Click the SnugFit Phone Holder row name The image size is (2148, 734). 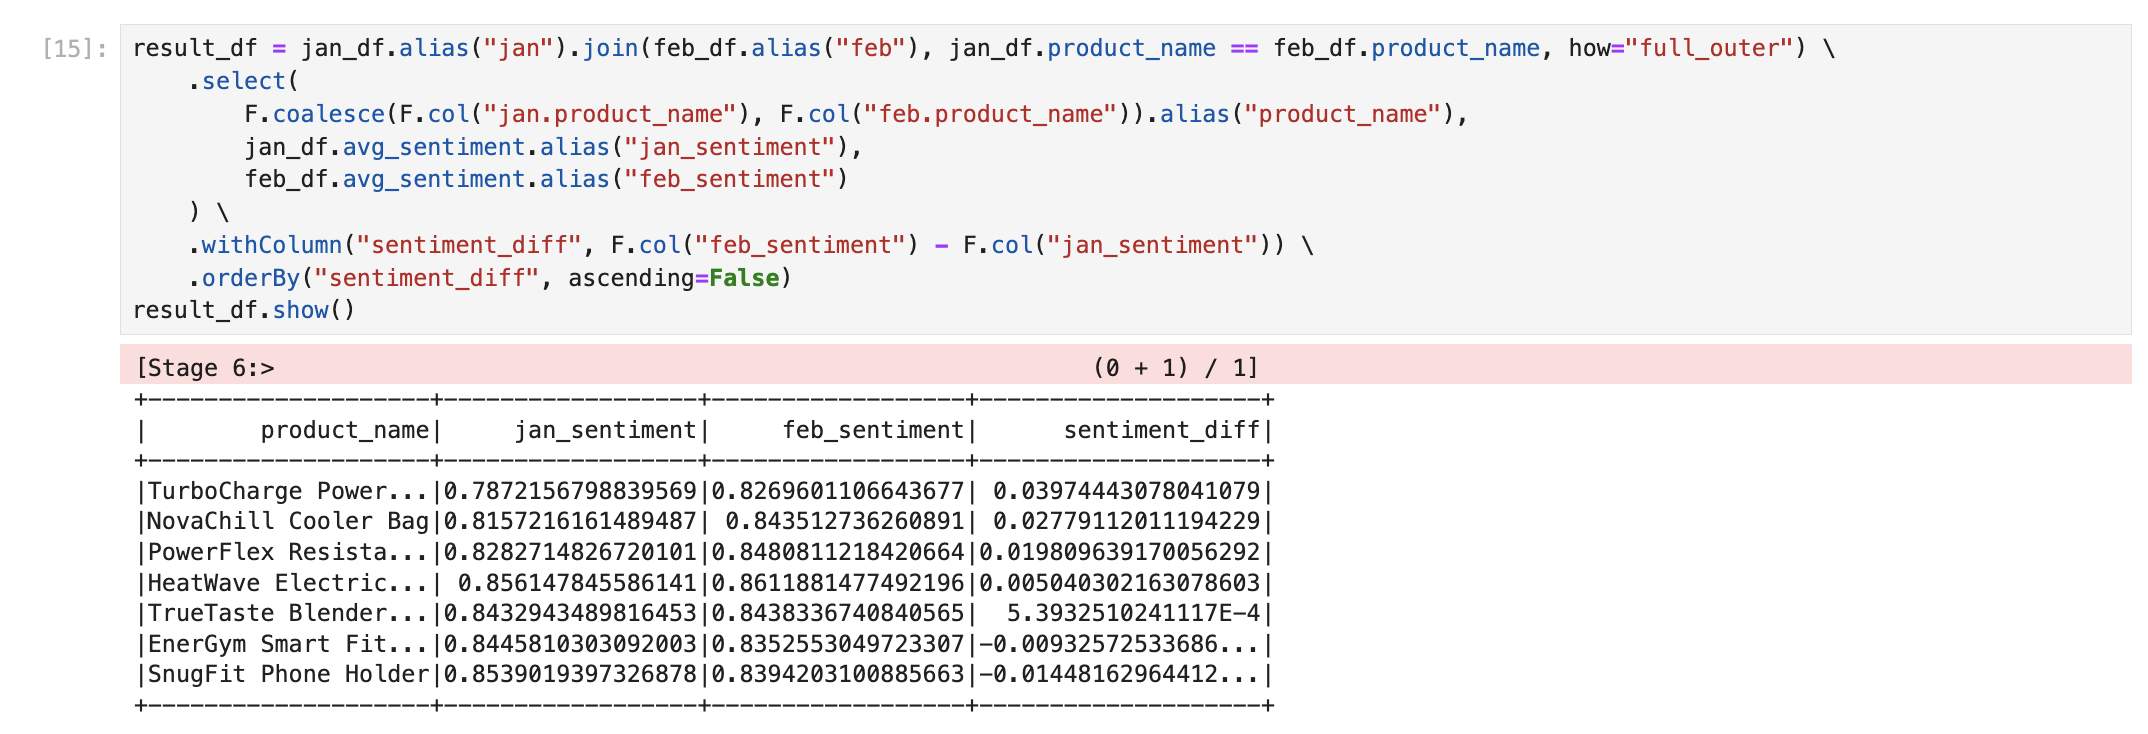click(288, 674)
